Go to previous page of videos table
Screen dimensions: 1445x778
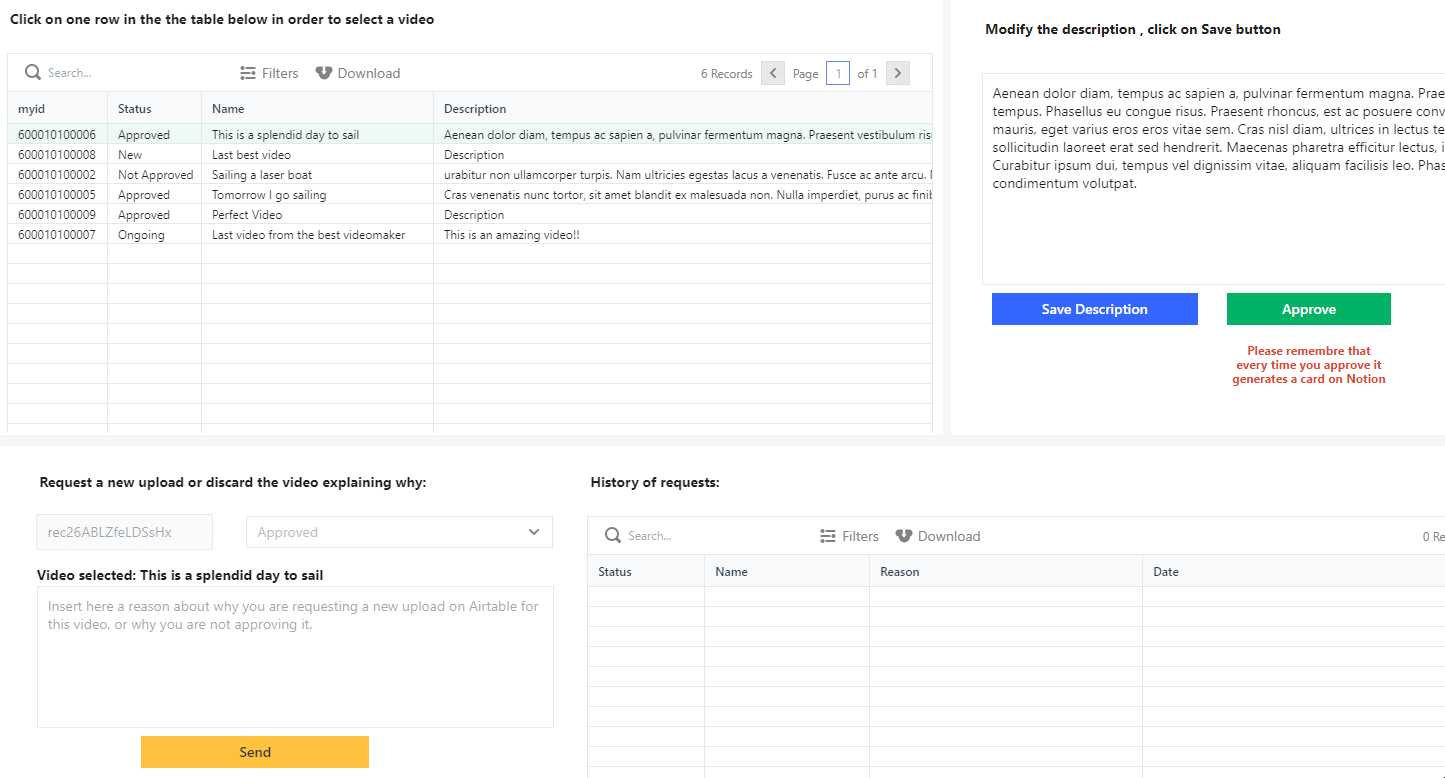coord(773,73)
